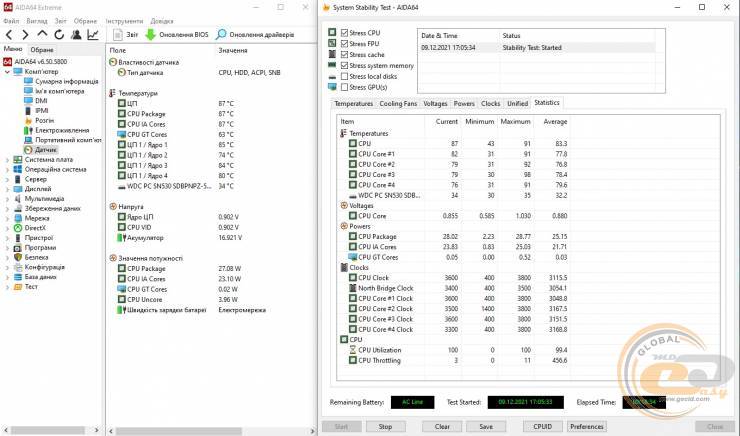Image resolution: width=740 pixels, height=436 pixels.
Task: Open CPUID from the stability test
Action: click(543, 427)
